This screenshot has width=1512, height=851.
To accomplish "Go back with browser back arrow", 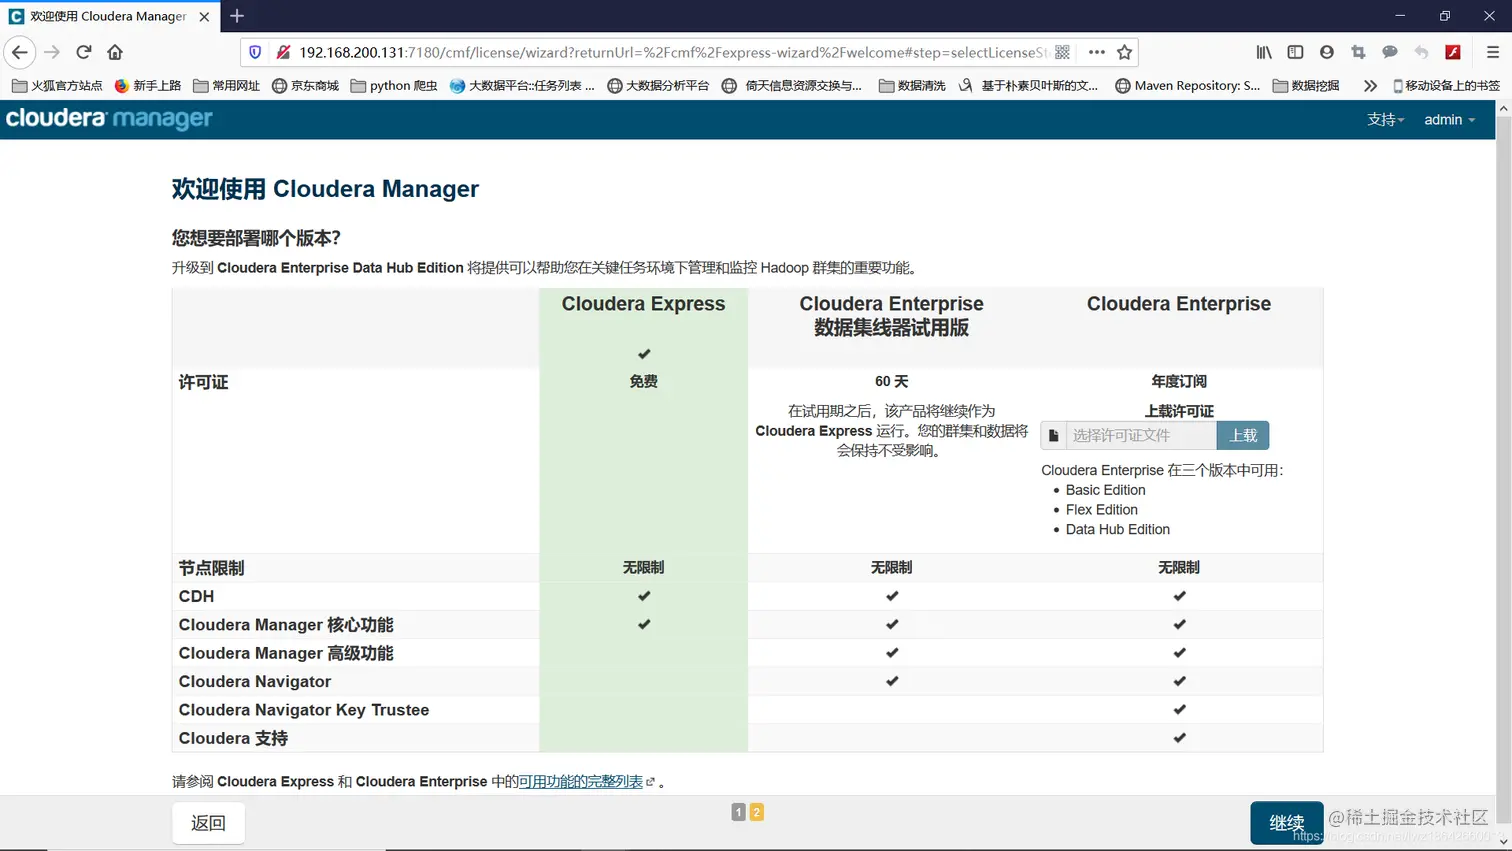I will pyautogui.click(x=20, y=52).
